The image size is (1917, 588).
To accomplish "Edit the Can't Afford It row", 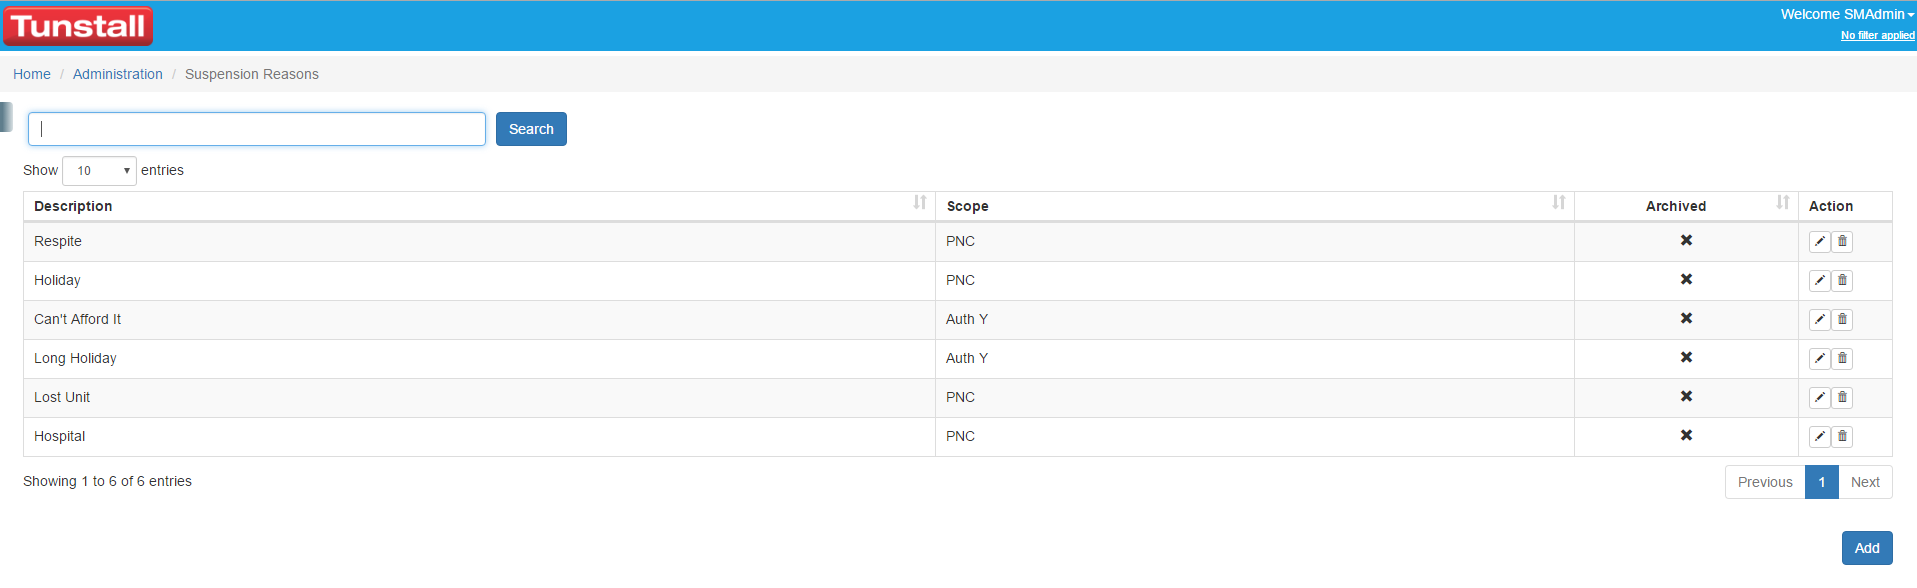I will pos(1819,319).
